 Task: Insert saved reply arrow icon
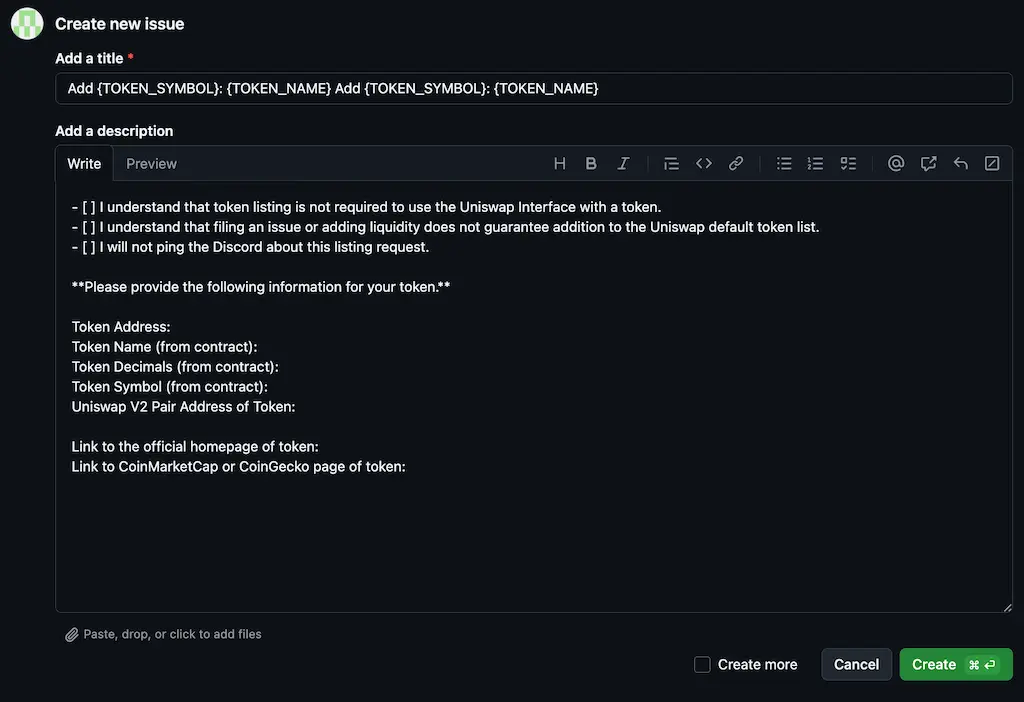961,163
